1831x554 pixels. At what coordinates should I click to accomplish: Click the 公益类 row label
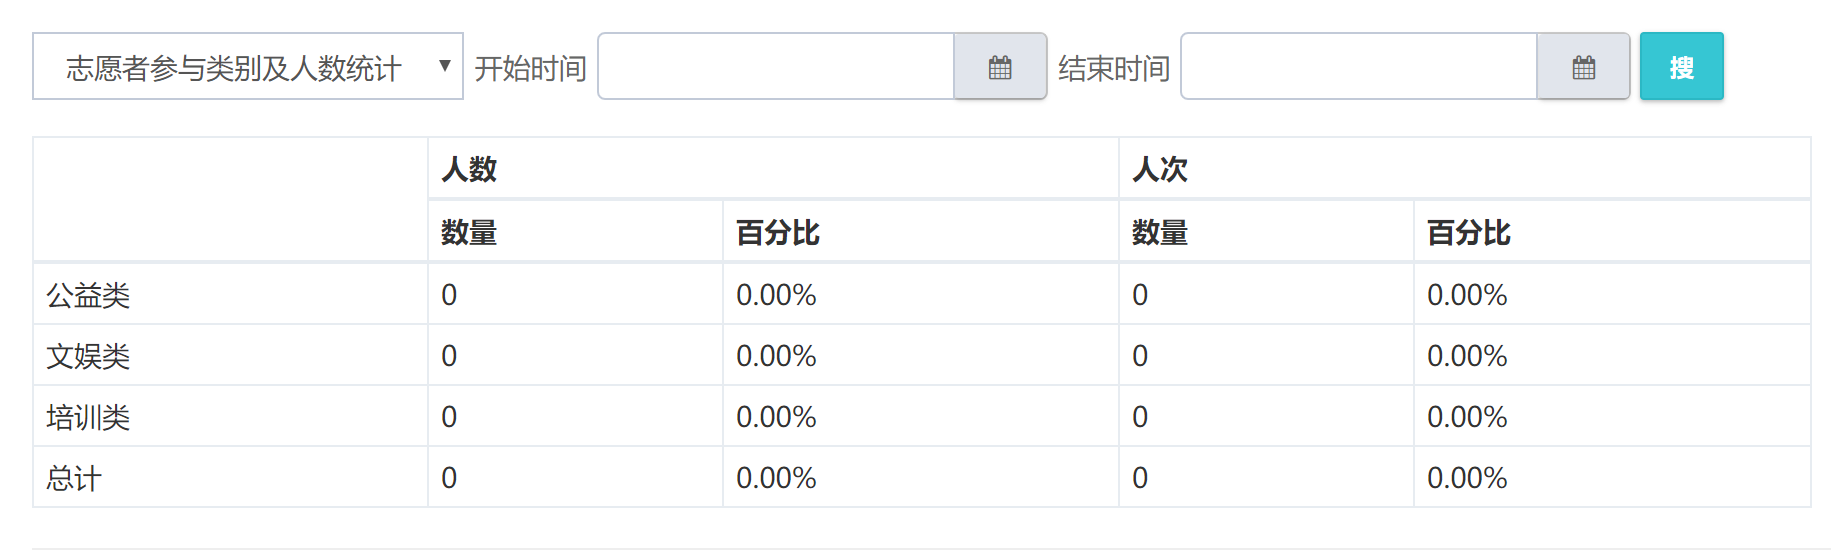click(88, 295)
